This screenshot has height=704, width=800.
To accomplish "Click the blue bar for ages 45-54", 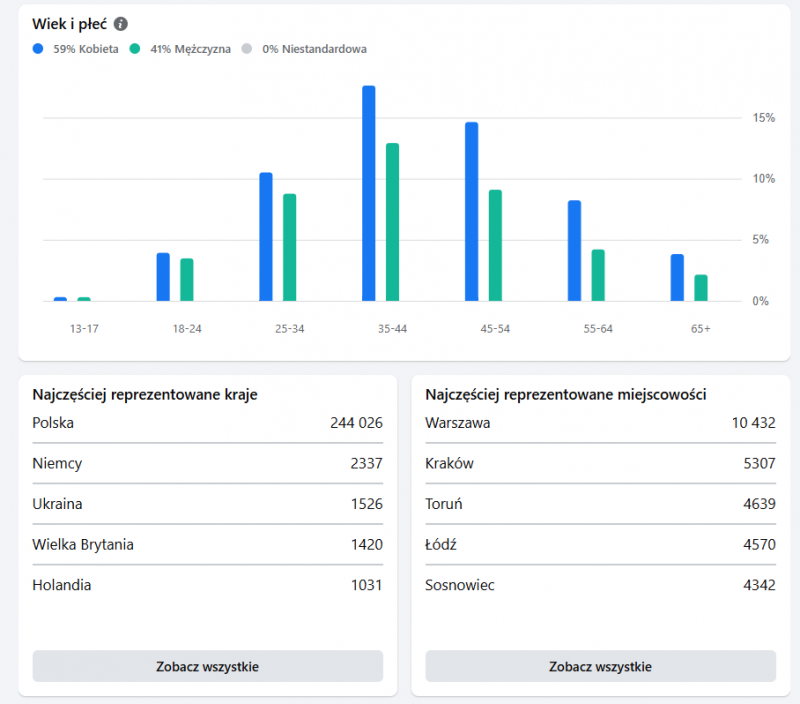I will click(471, 211).
